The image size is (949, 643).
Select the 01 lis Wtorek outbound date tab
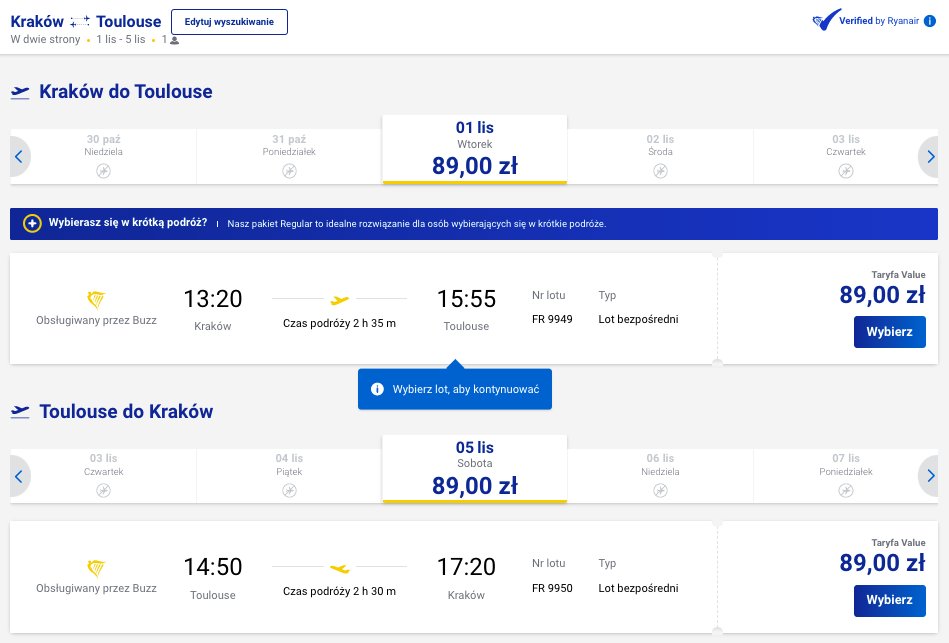[x=474, y=149]
